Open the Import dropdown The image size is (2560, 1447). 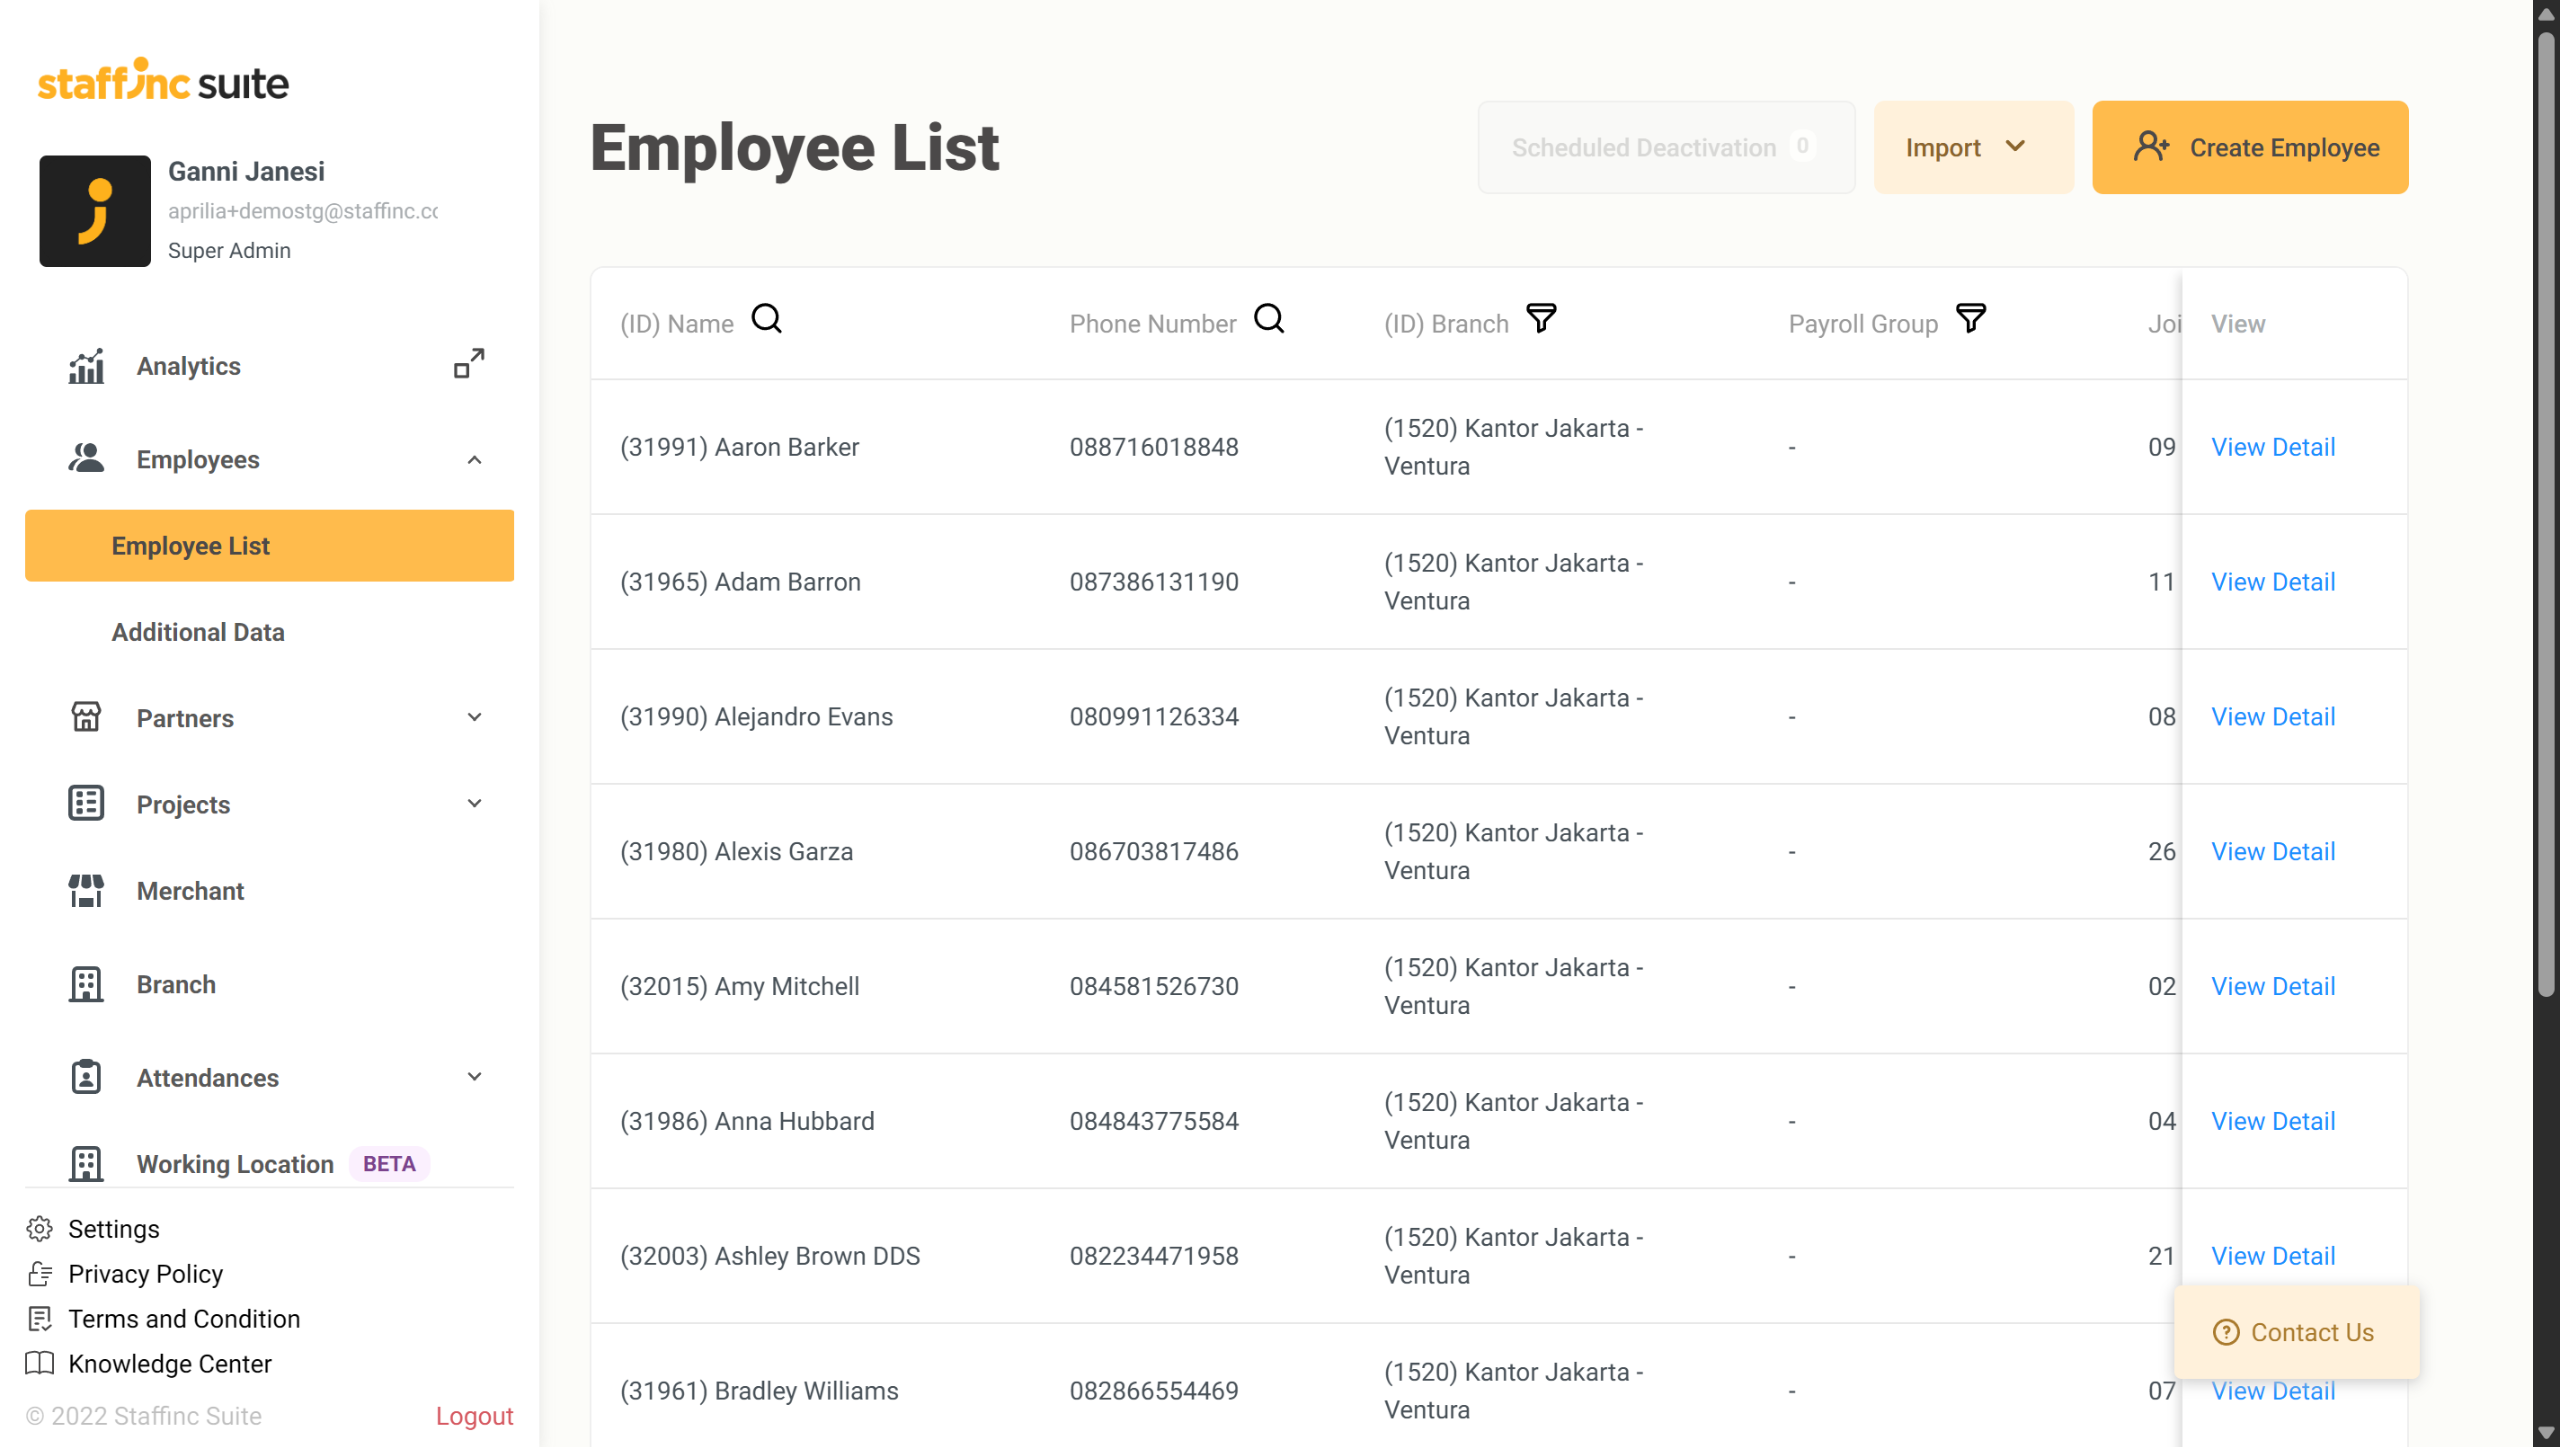pos(1972,147)
